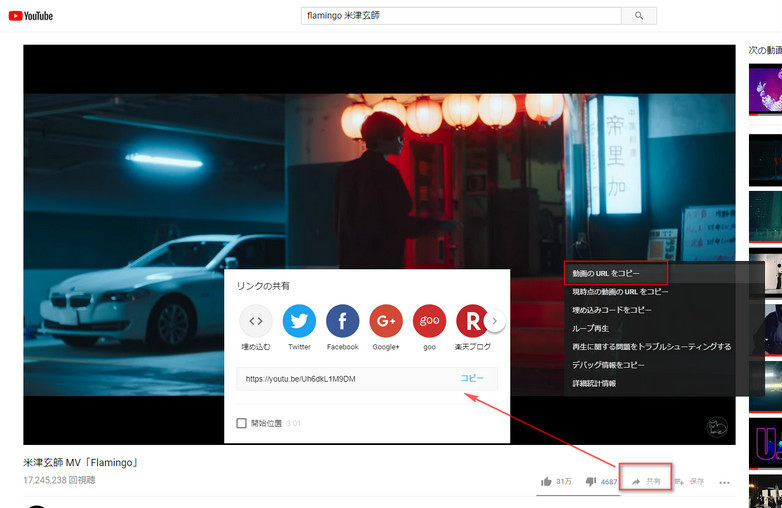This screenshot has height=508, width=782.
Task: Share via the Facebook icon
Action: pos(343,321)
